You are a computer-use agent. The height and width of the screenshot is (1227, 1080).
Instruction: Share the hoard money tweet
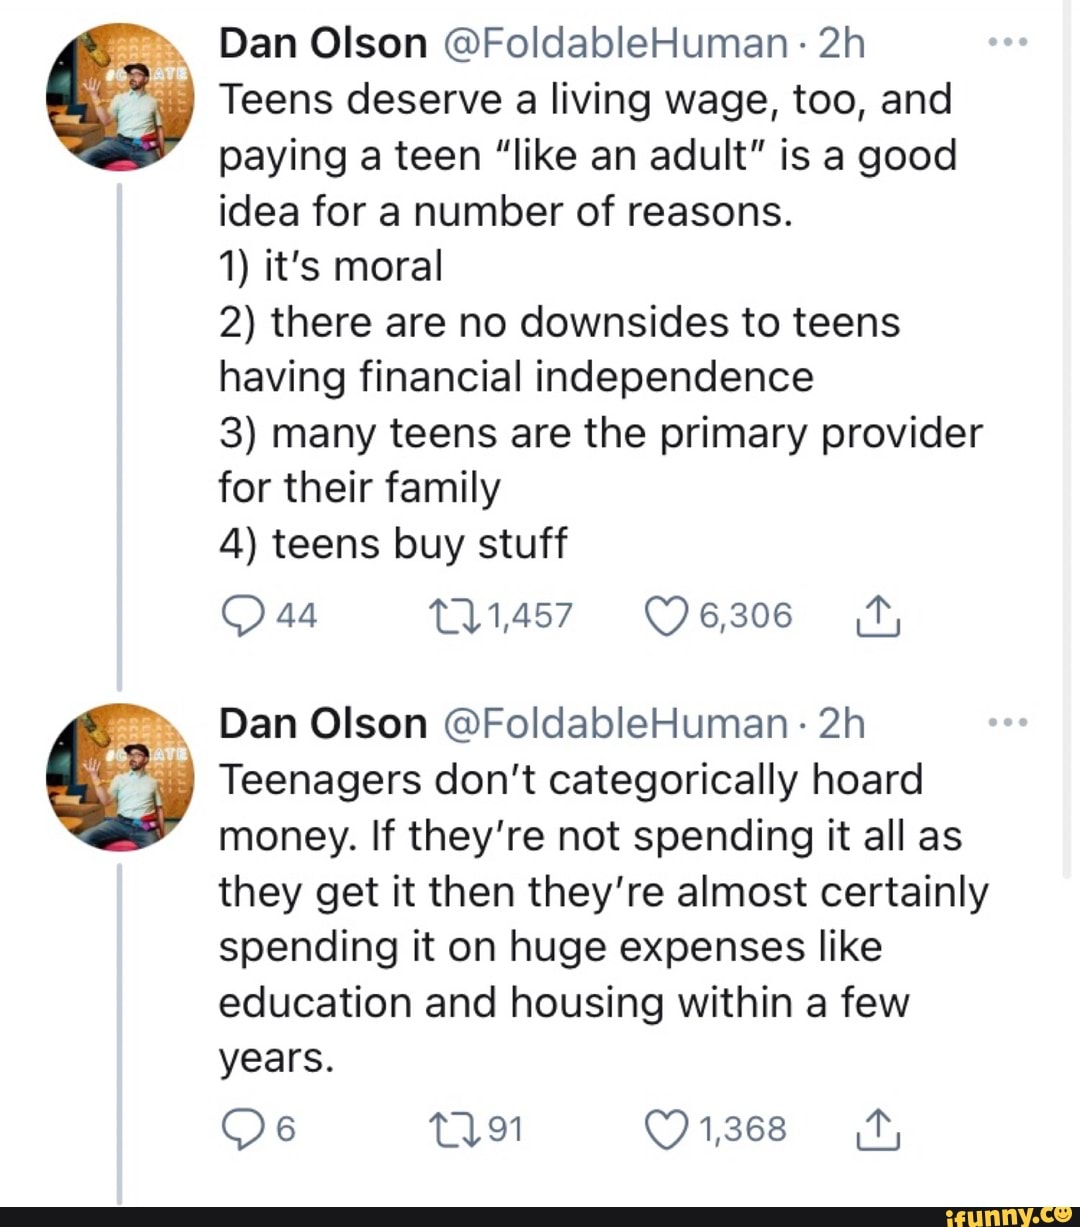tap(879, 1131)
